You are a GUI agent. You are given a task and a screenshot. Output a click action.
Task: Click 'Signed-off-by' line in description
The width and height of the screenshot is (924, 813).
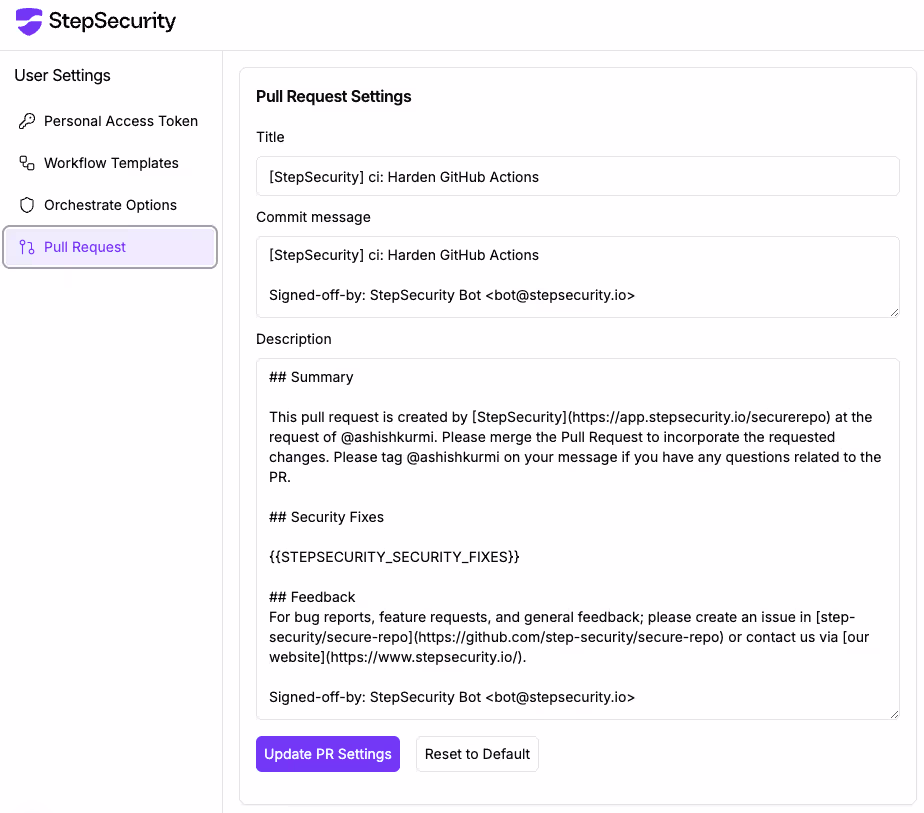[452, 698]
